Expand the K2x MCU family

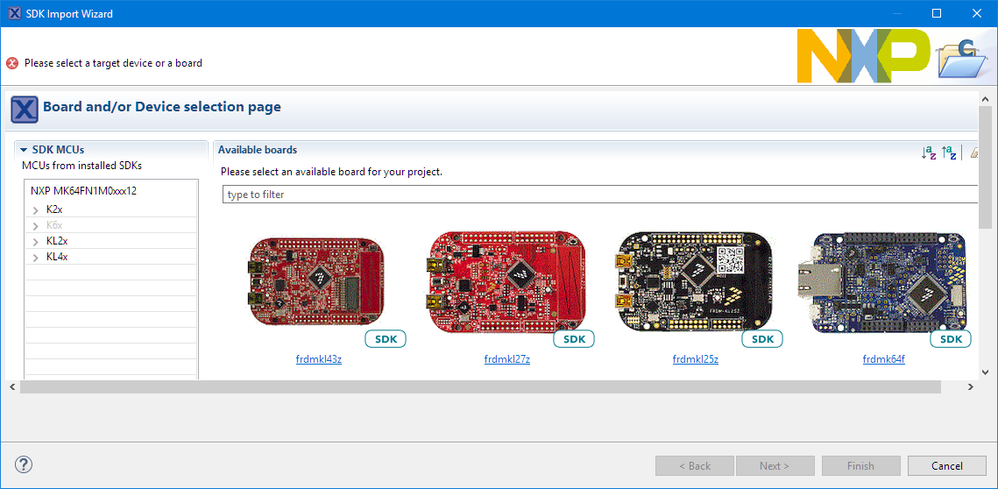[36, 209]
